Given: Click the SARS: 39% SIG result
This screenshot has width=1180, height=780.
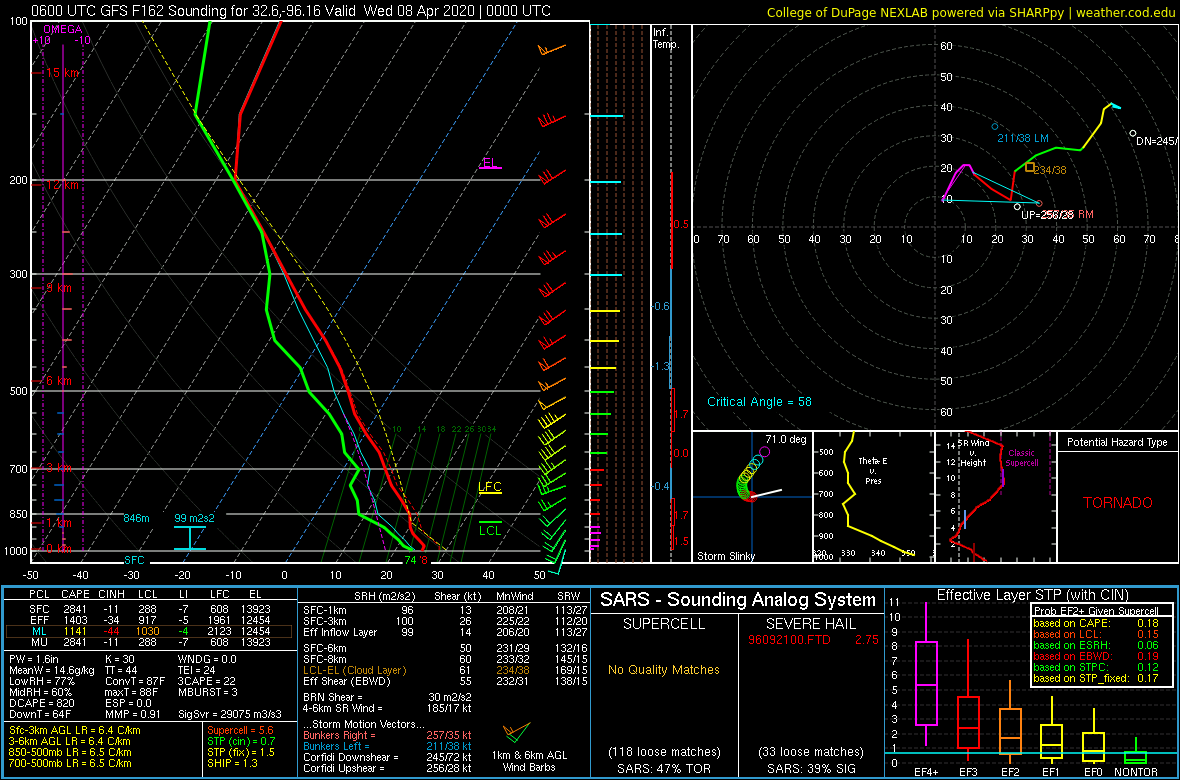Looking at the screenshot, I should [x=810, y=768].
